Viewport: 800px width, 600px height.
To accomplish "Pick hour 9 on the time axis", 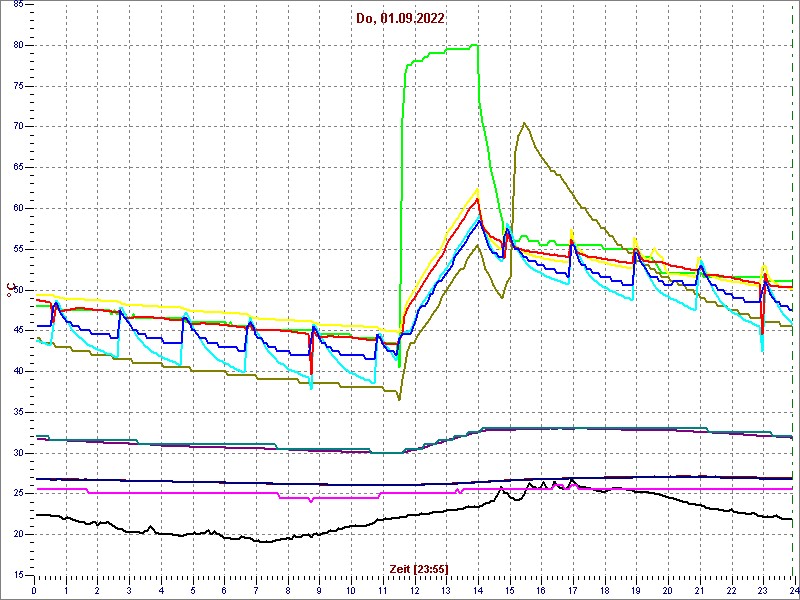I will pos(319,590).
